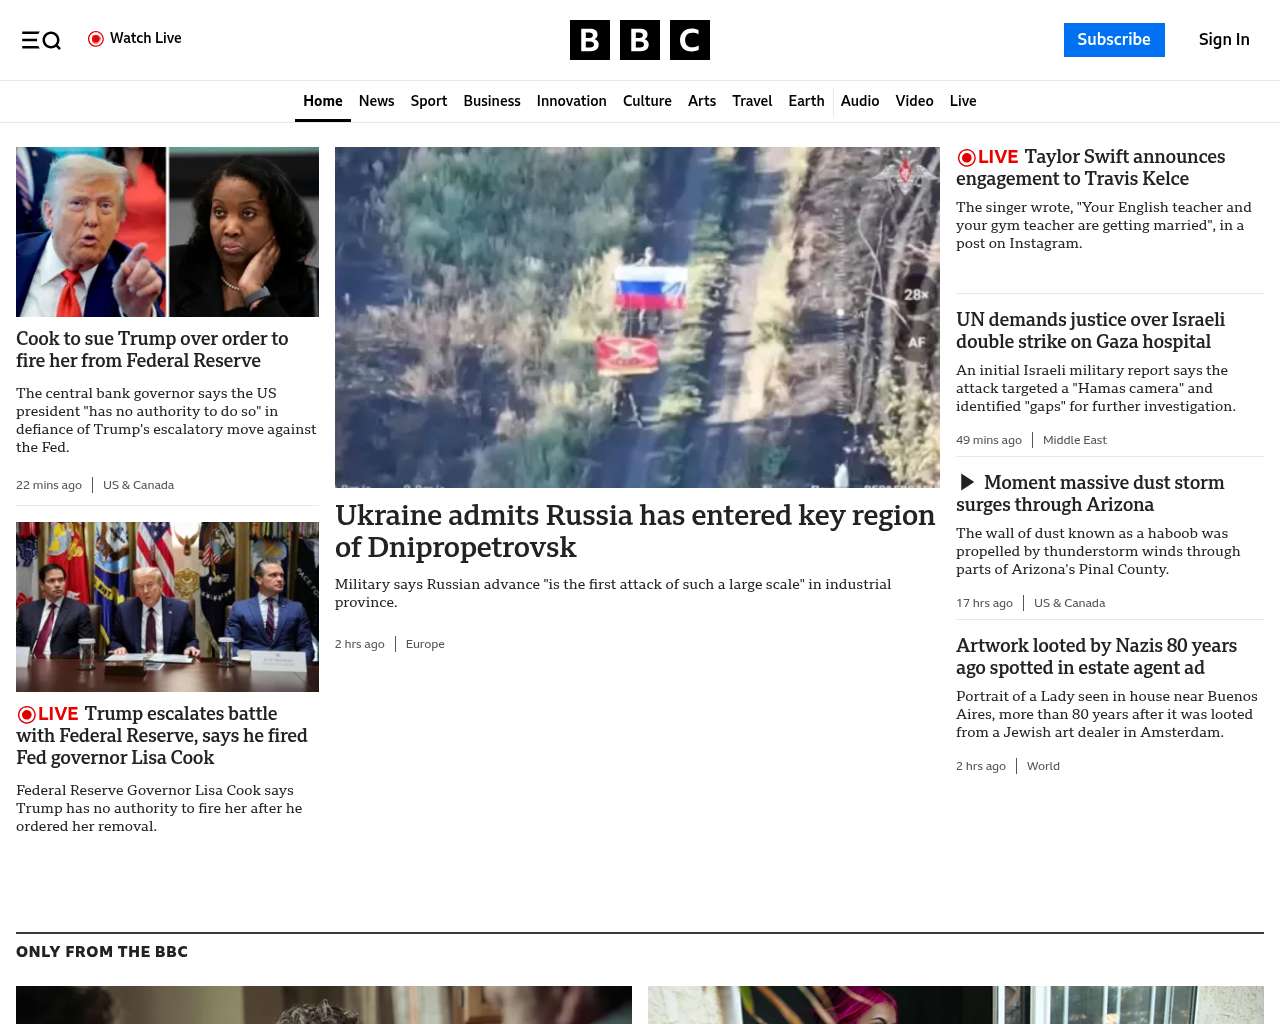Select Audio in the navigation bar
Viewport: 1280px width, 1024px height.
point(860,101)
